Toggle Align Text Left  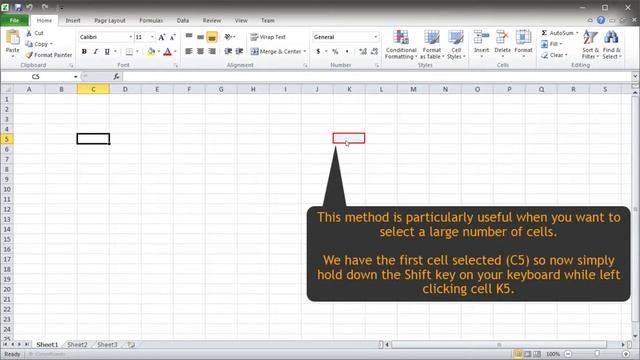coord(189,51)
